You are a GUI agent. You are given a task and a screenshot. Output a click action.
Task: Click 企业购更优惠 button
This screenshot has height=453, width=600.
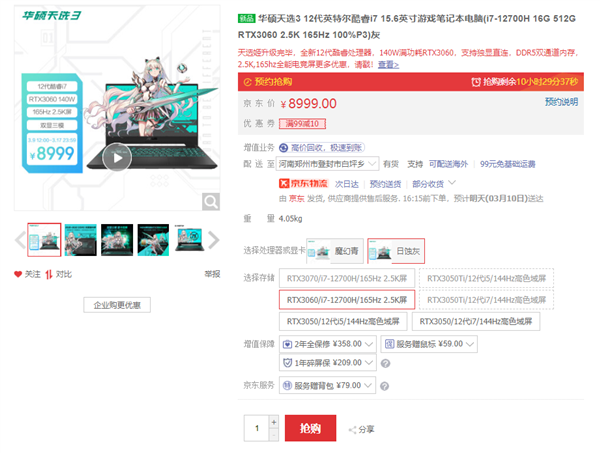tap(117, 305)
